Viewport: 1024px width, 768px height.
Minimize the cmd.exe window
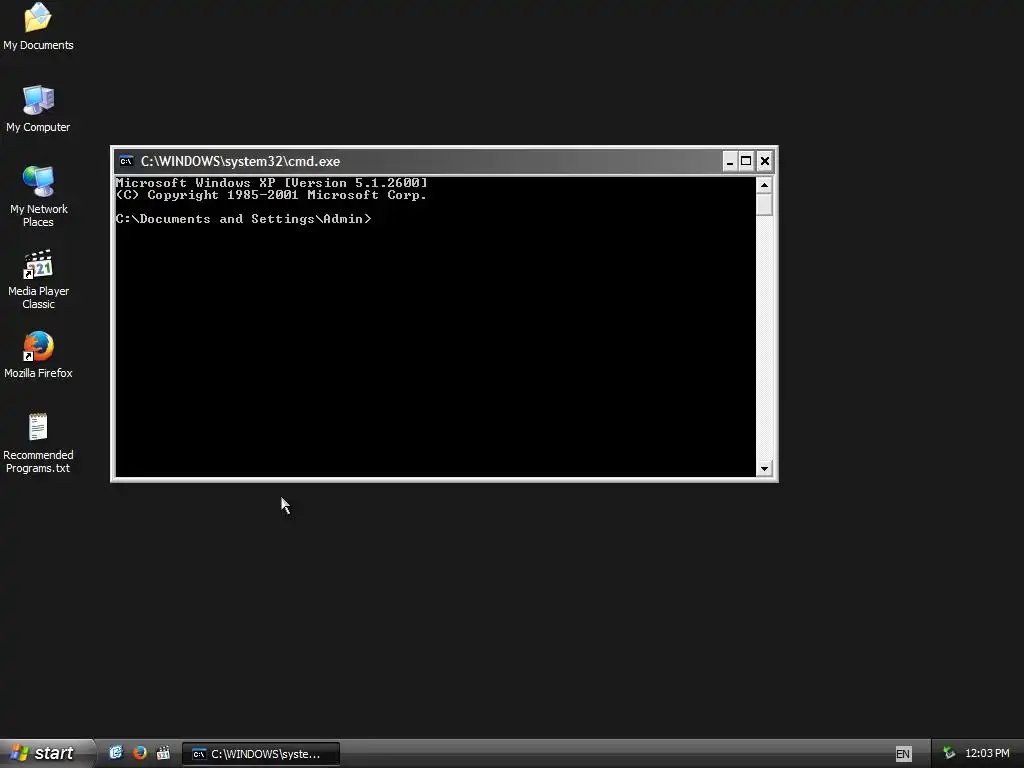coord(730,161)
